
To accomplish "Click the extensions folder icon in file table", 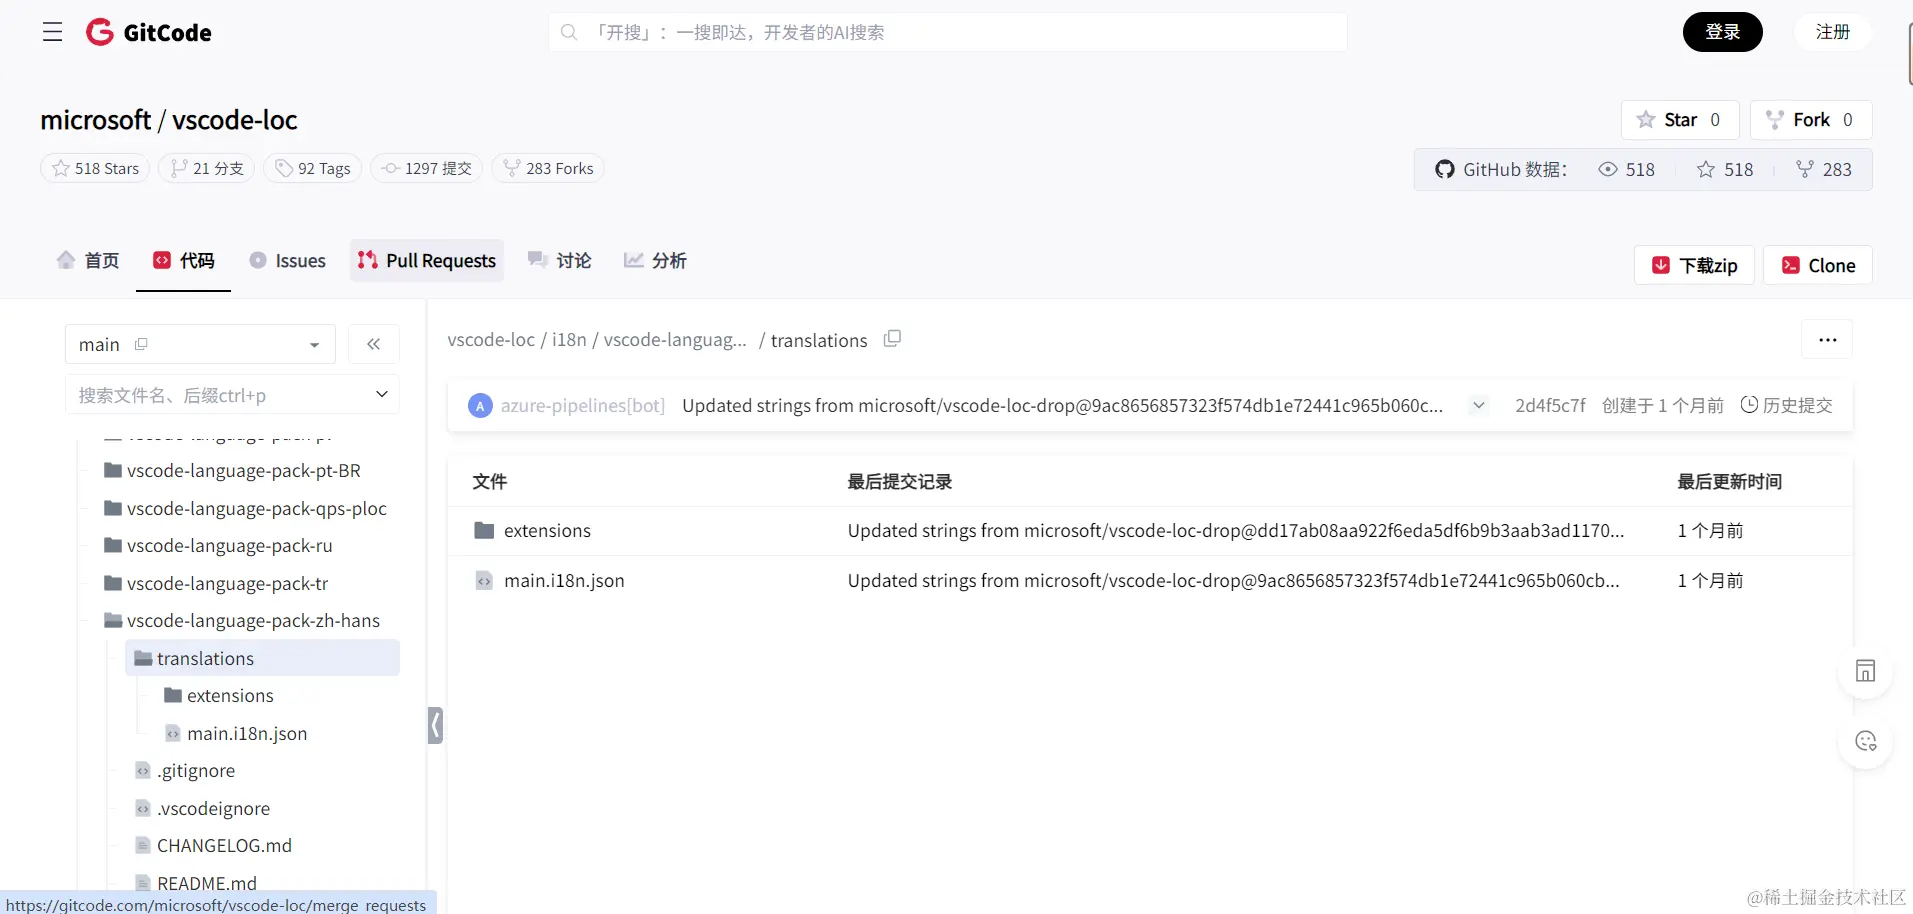I will pyautogui.click(x=484, y=531).
